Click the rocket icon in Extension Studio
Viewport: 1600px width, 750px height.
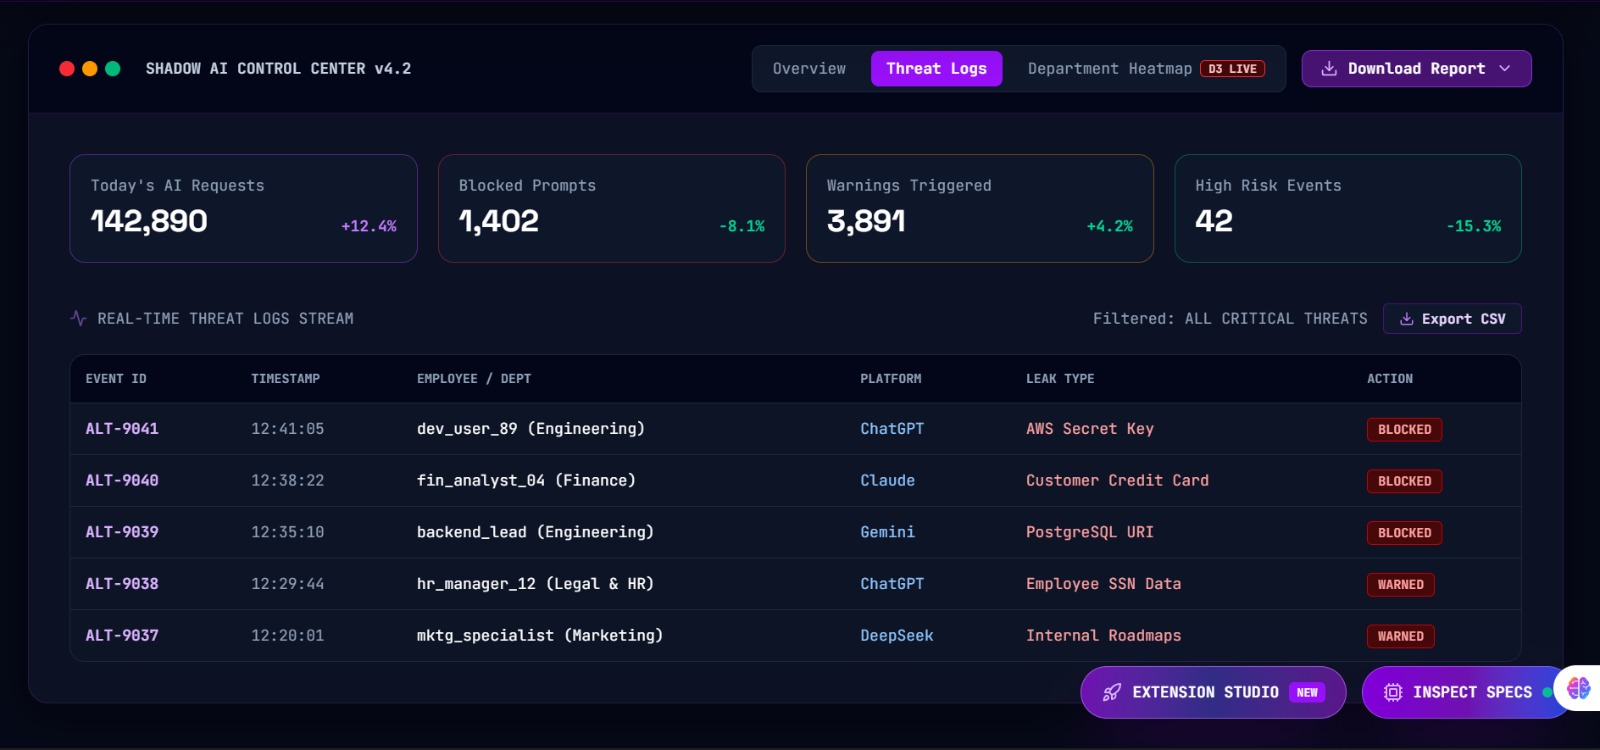[1112, 692]
